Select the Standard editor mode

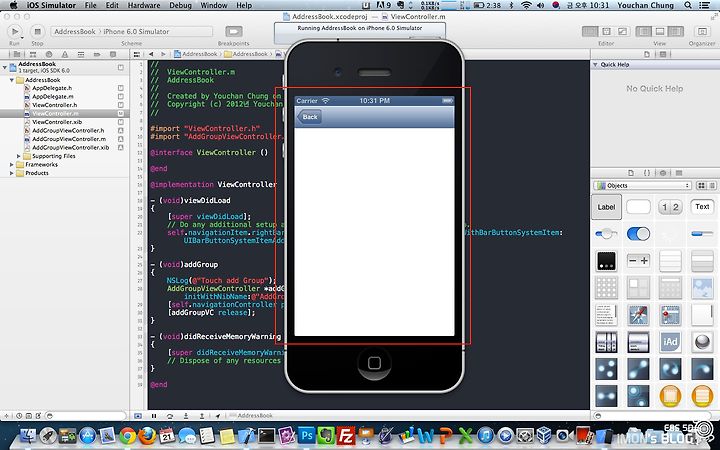(x=590, y=31)
